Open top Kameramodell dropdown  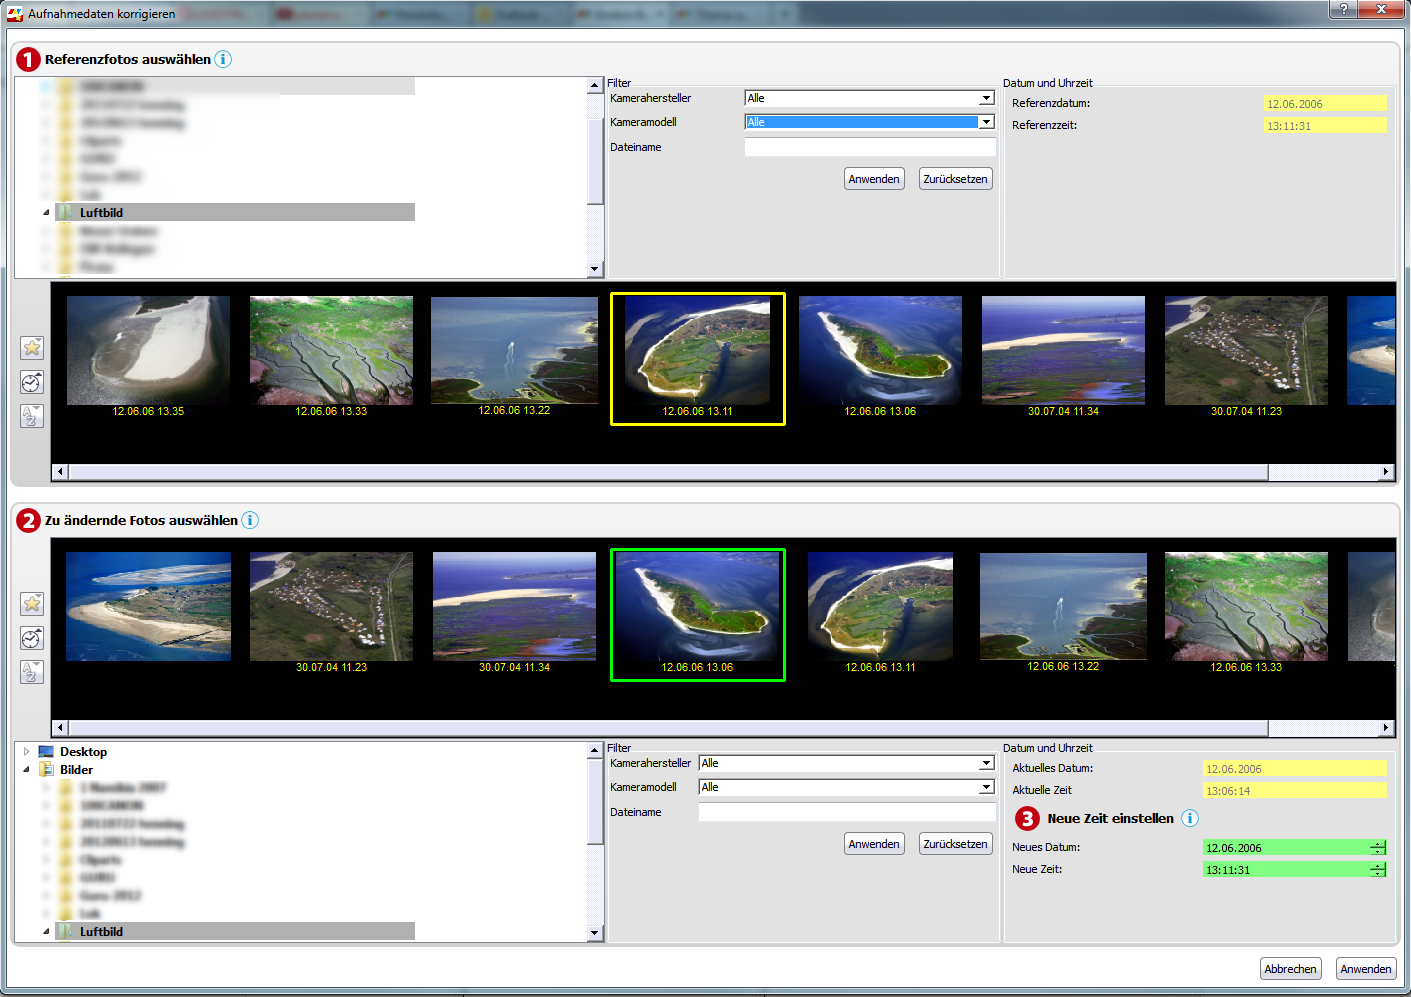(x=986, y=122)
